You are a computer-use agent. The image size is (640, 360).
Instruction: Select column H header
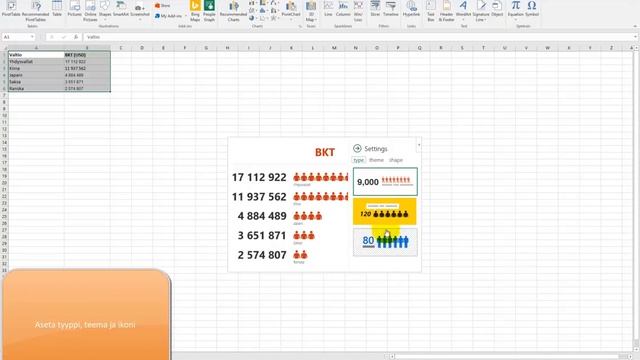[x=227, y=48]
